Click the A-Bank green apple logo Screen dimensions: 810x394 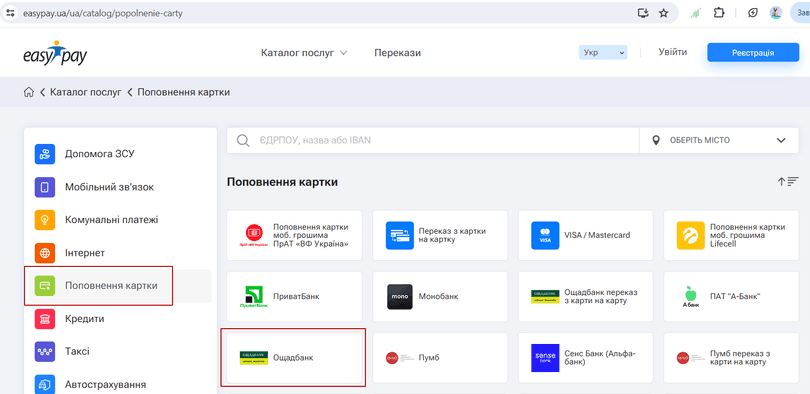[691, 297]
